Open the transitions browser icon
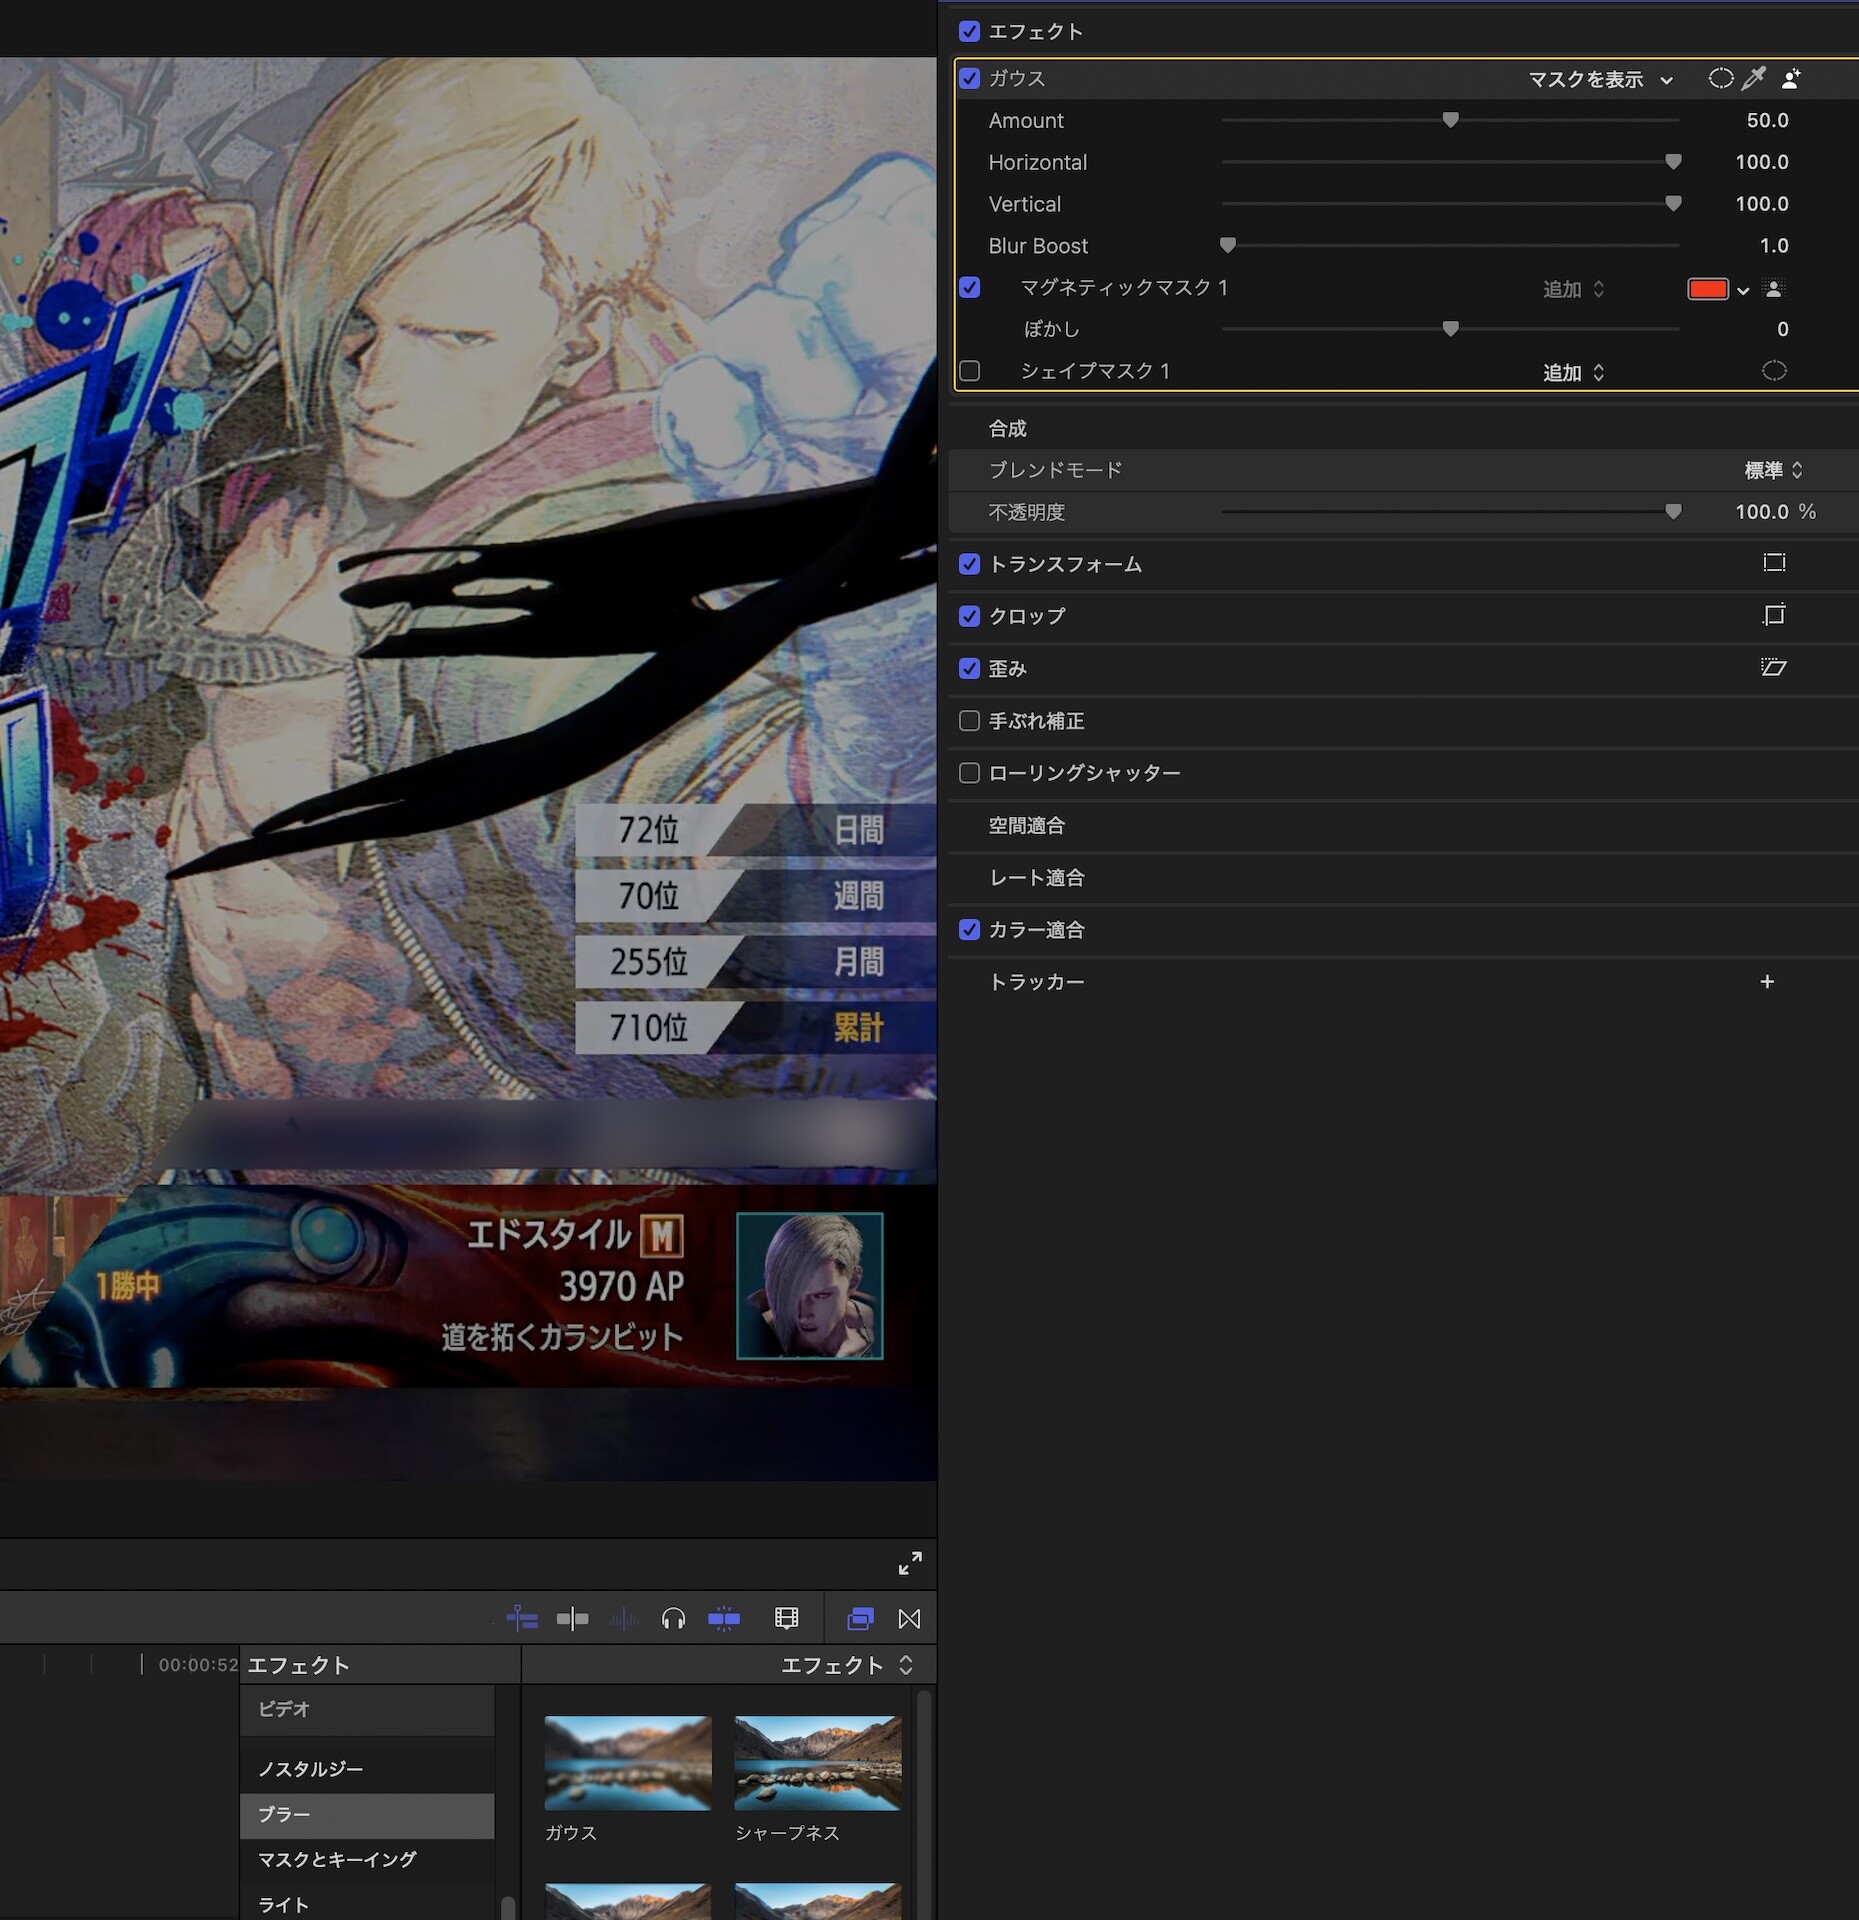Screen dimensions: 1859x1920 tap(910, 1618)
